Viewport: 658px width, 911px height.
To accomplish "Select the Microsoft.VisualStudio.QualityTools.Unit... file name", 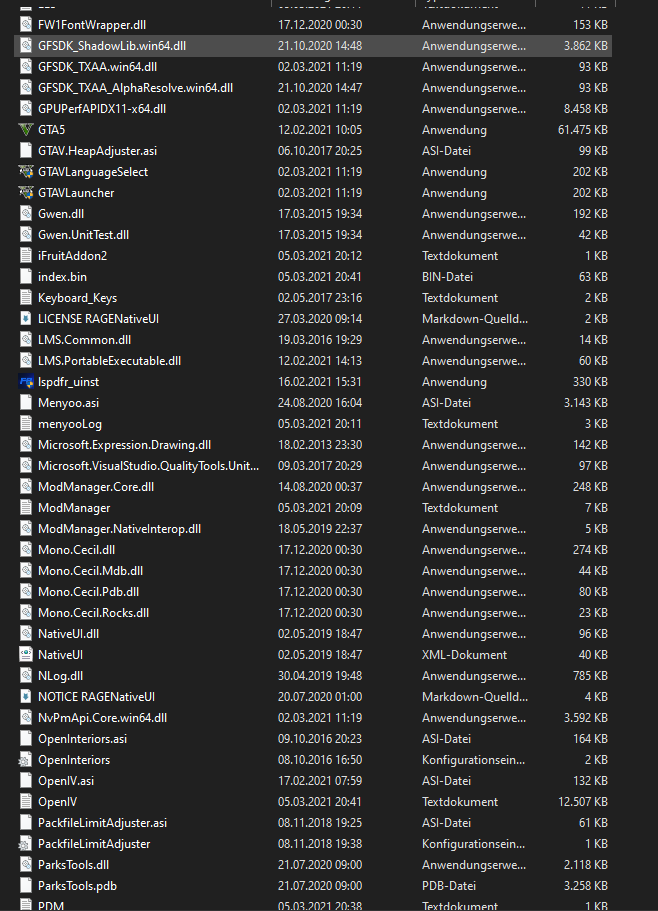I will pyautogui.click(x=148, y=465).
